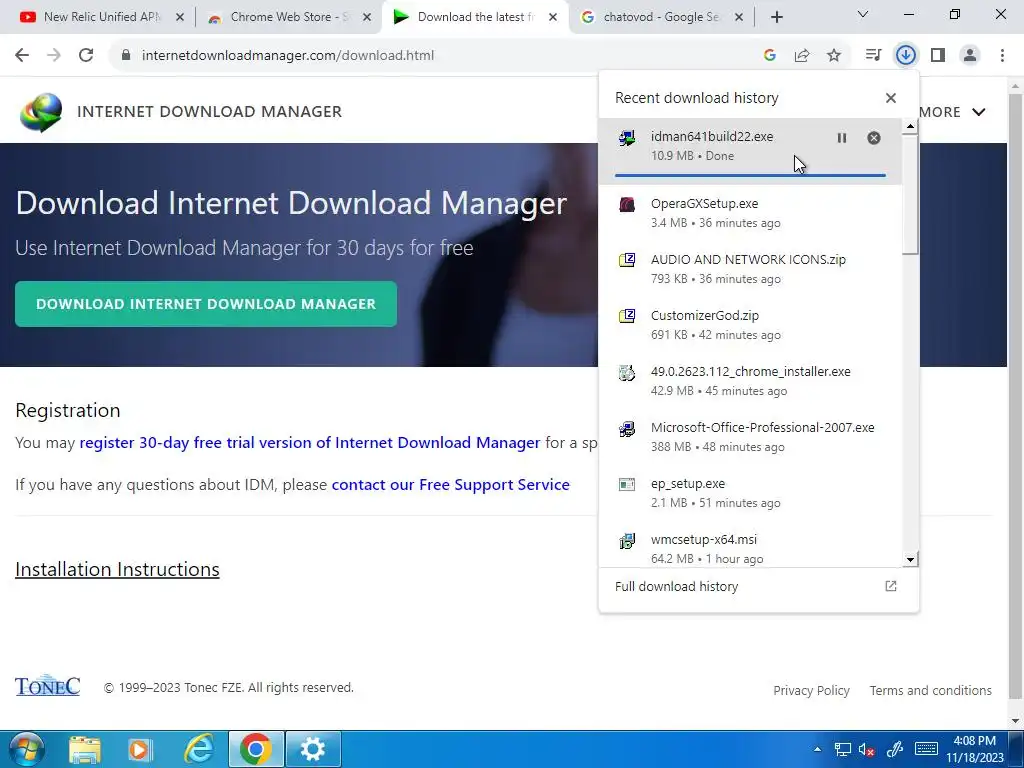Open Full download history in new tab

(891, 586)
